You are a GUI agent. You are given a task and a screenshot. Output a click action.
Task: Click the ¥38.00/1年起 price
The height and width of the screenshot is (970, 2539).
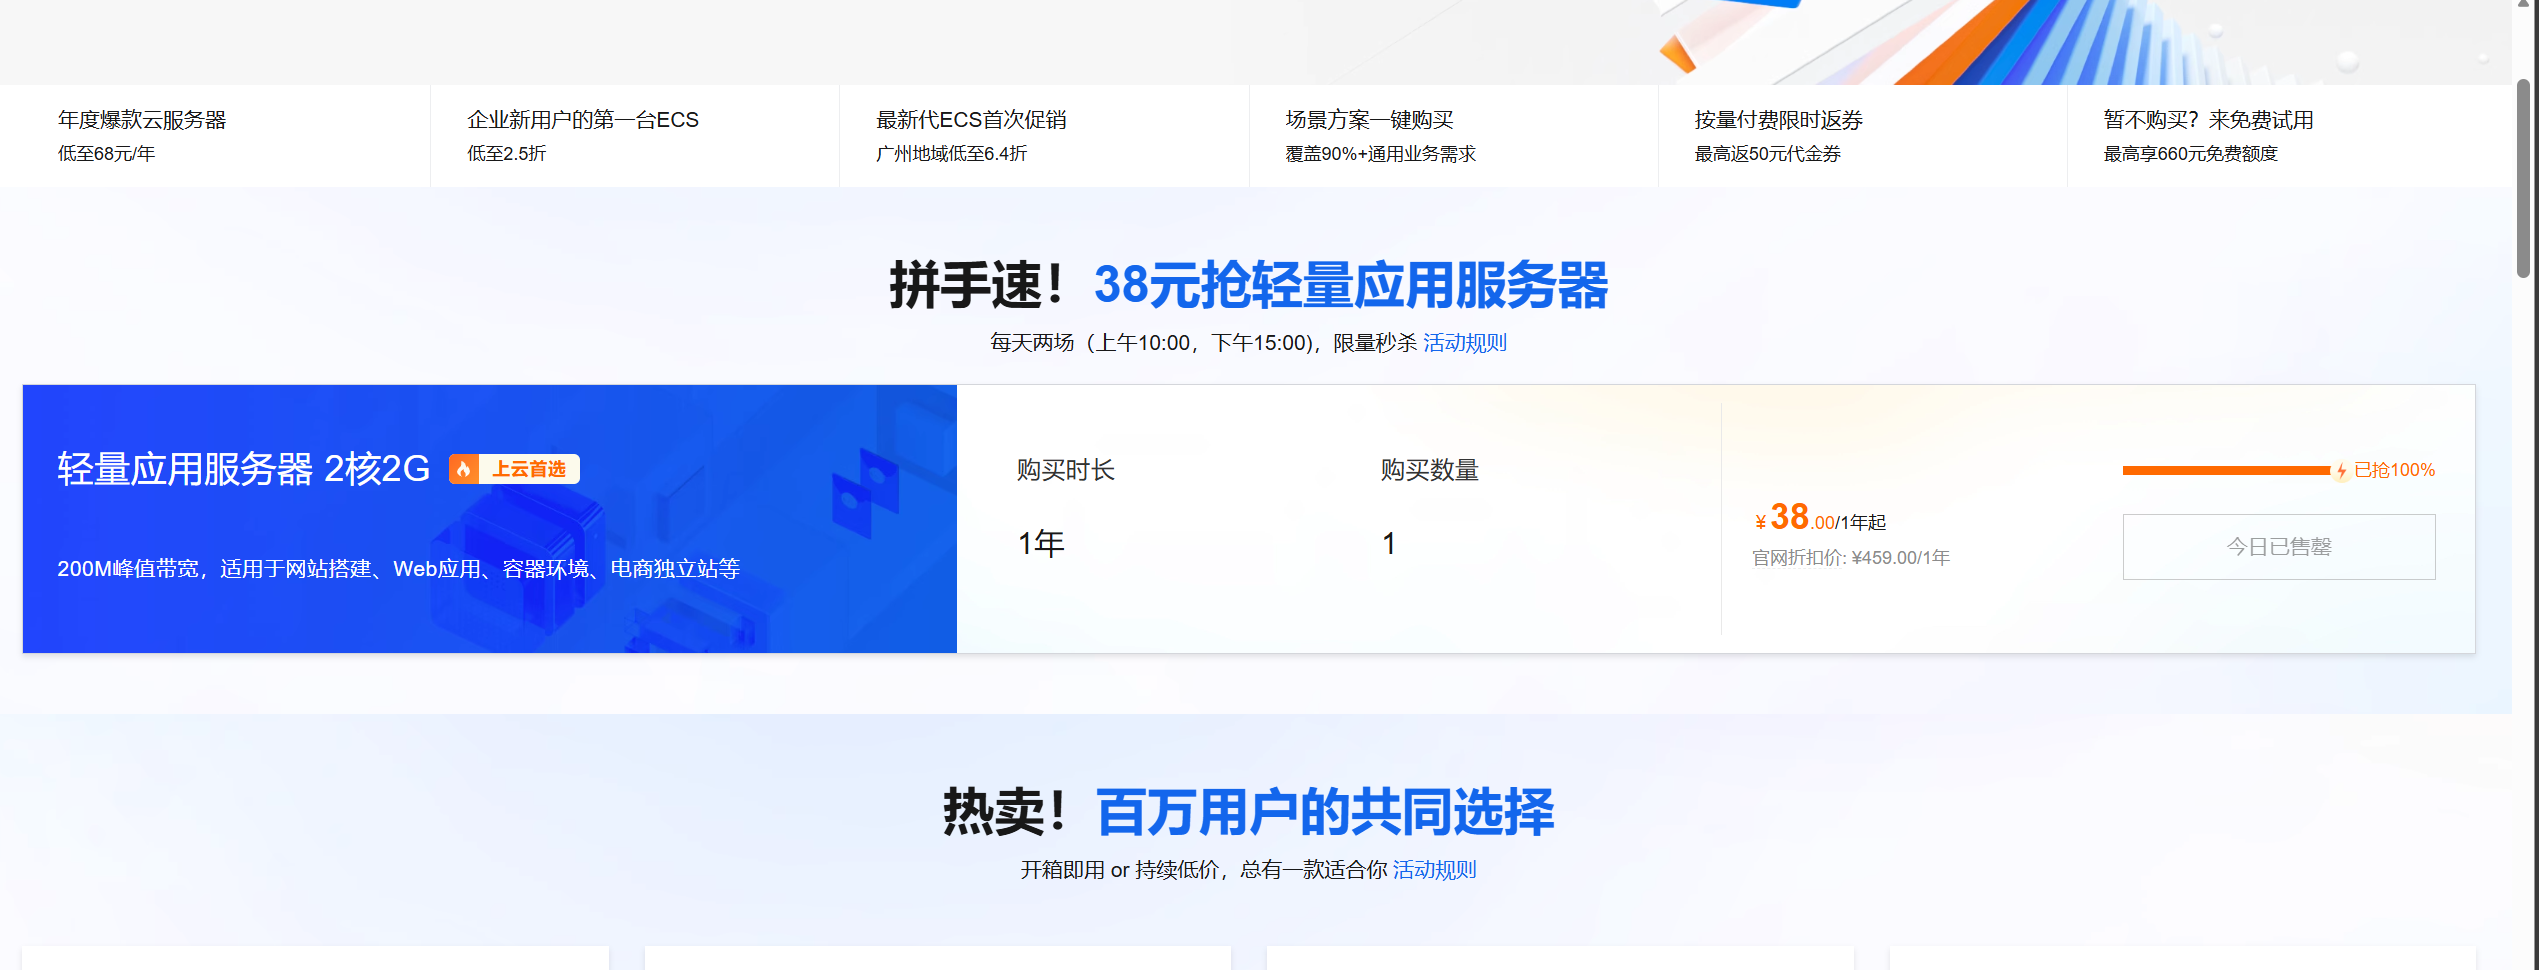pos(1819,519)
